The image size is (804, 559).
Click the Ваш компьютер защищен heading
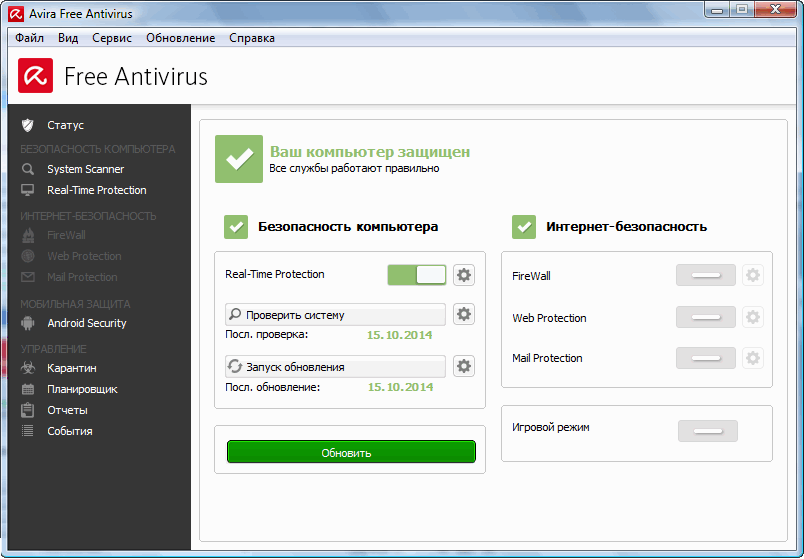point(370,152)
